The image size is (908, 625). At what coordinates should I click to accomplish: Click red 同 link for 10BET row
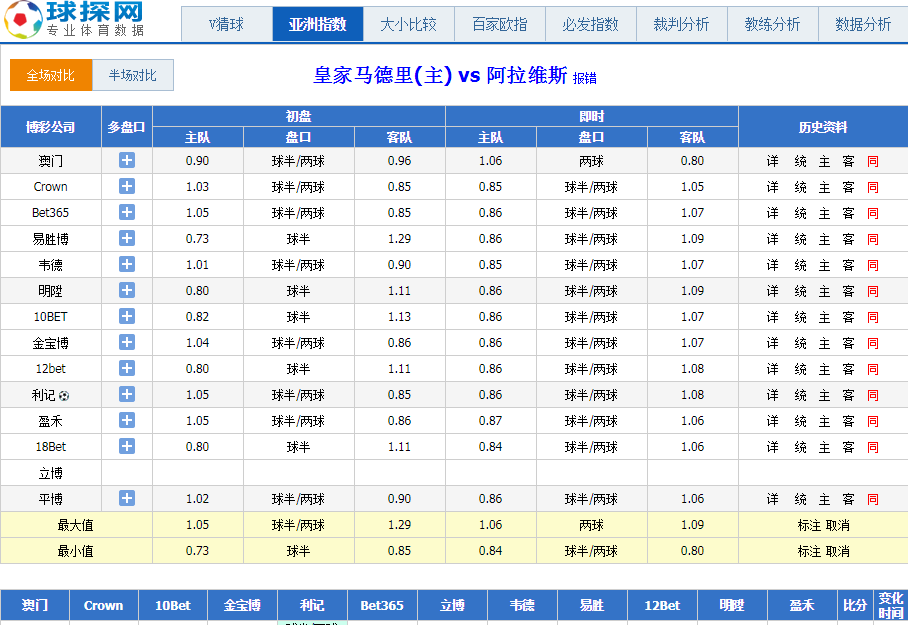pos(873,317)
